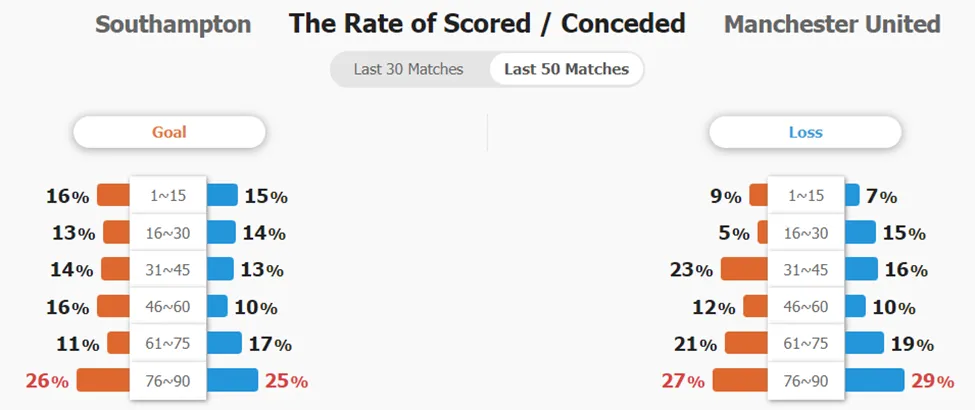Switch to Last 30 Matches

(x=409, y=69)
